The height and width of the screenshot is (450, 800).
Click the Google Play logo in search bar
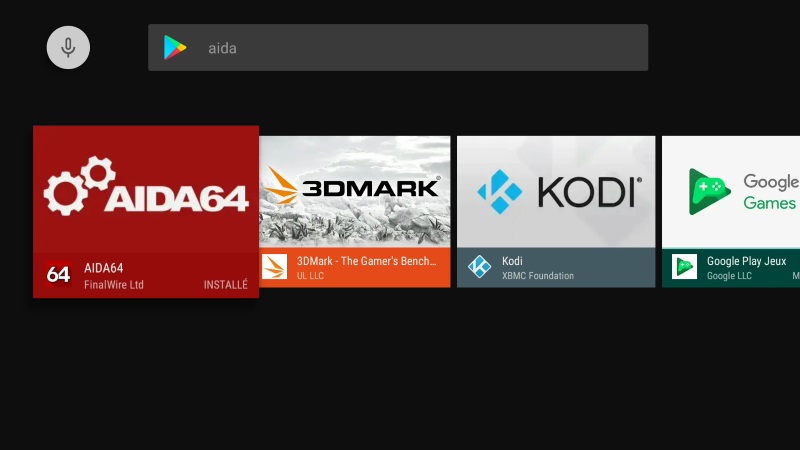(x=174, y=47)
